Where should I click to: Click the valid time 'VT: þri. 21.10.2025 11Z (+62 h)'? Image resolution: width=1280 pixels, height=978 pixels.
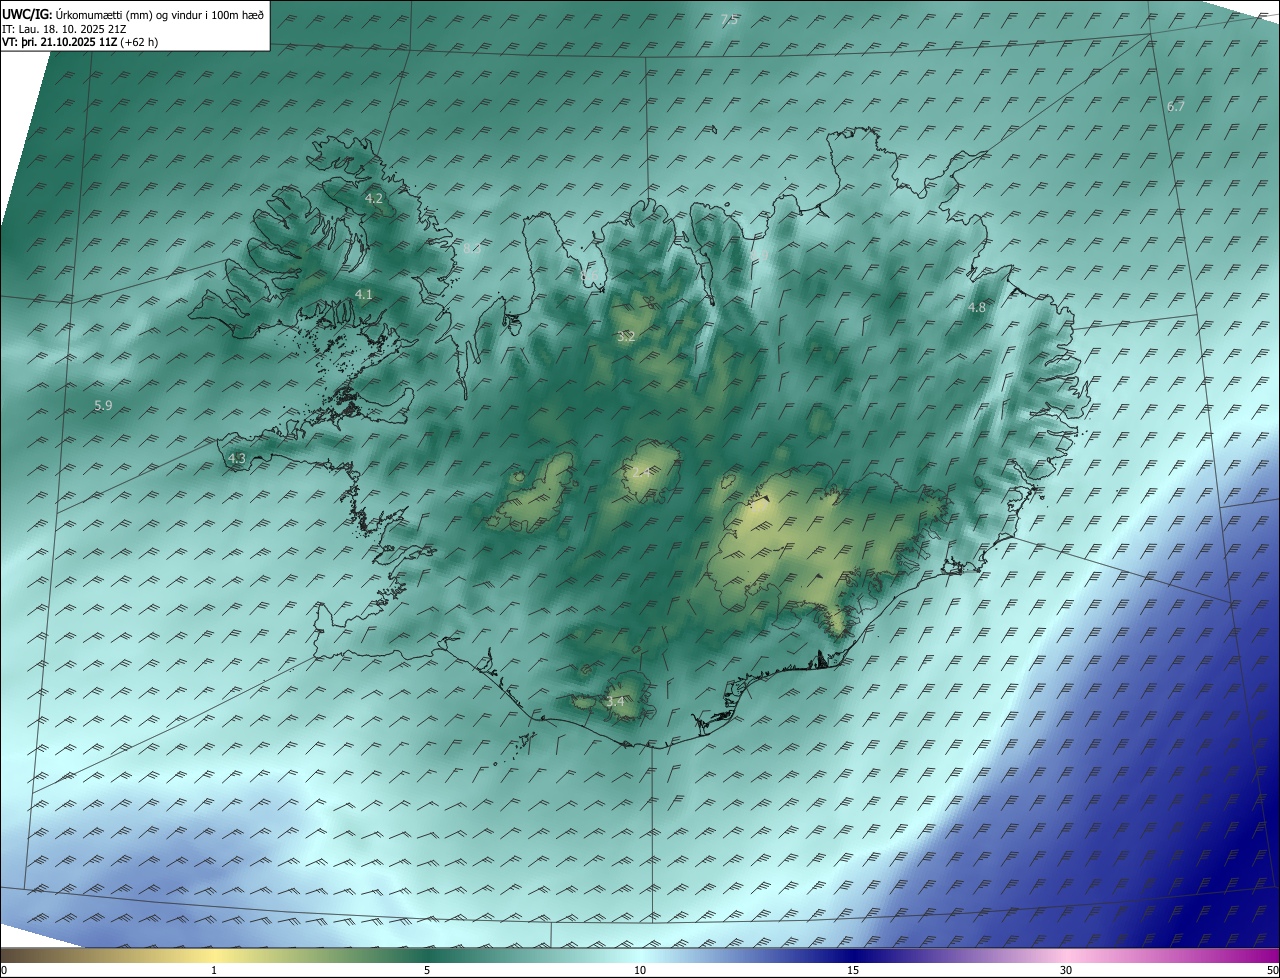(80, 42)
